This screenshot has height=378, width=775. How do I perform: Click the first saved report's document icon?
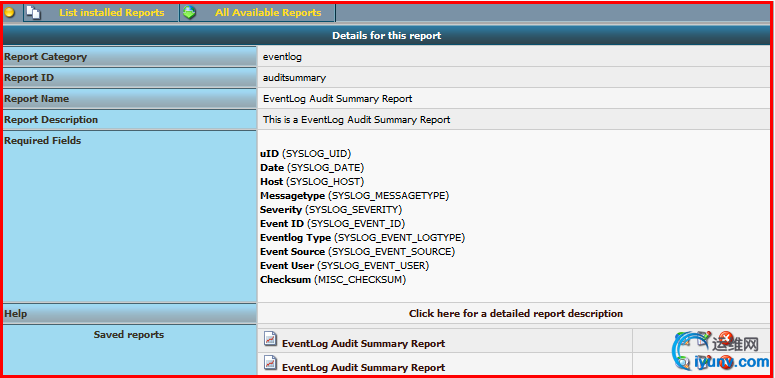coord(270,339)
